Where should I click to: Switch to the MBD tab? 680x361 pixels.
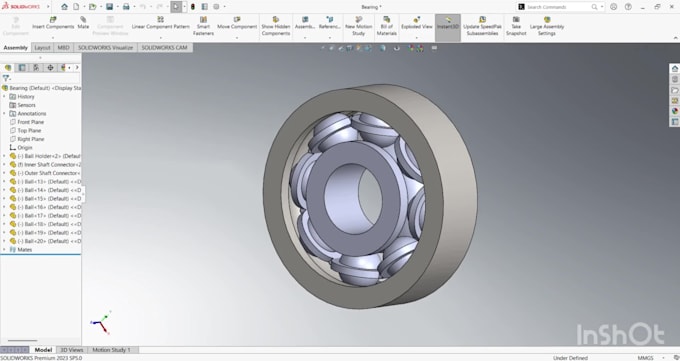point(64,48)
